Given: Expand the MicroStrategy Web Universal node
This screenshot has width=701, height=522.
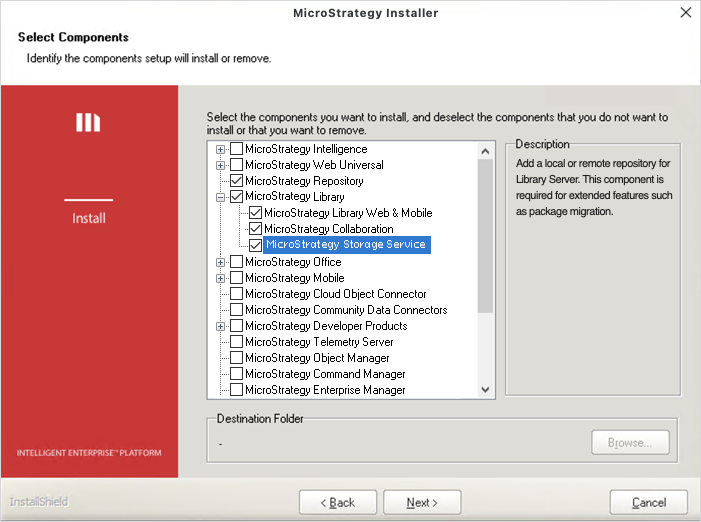Looking at the screenshot, I should [x=220, y=165].
